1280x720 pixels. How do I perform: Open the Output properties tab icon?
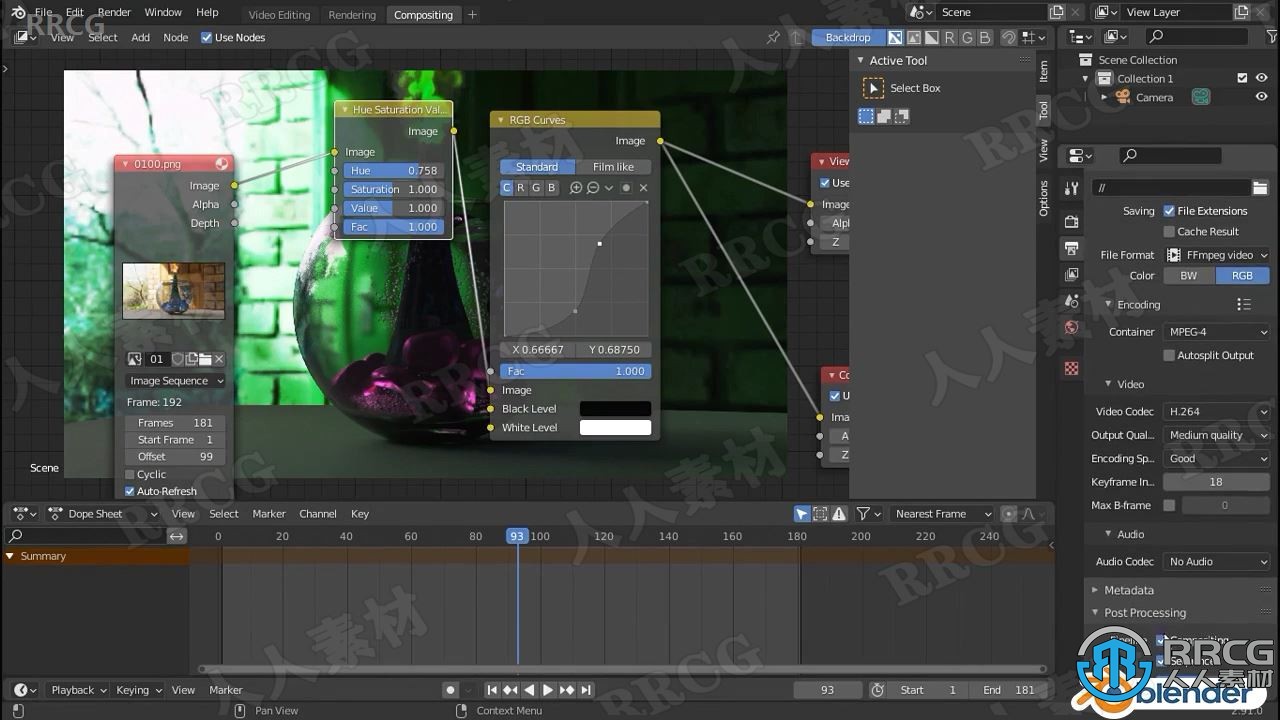1071,248
